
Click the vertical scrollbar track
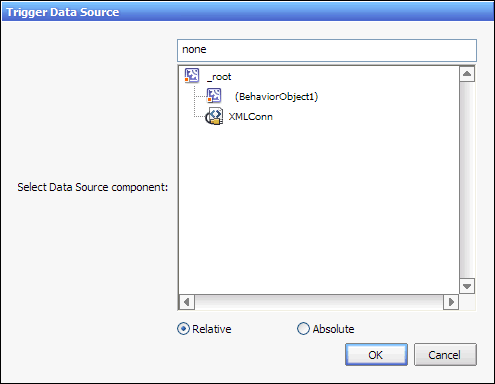[467, 180]
